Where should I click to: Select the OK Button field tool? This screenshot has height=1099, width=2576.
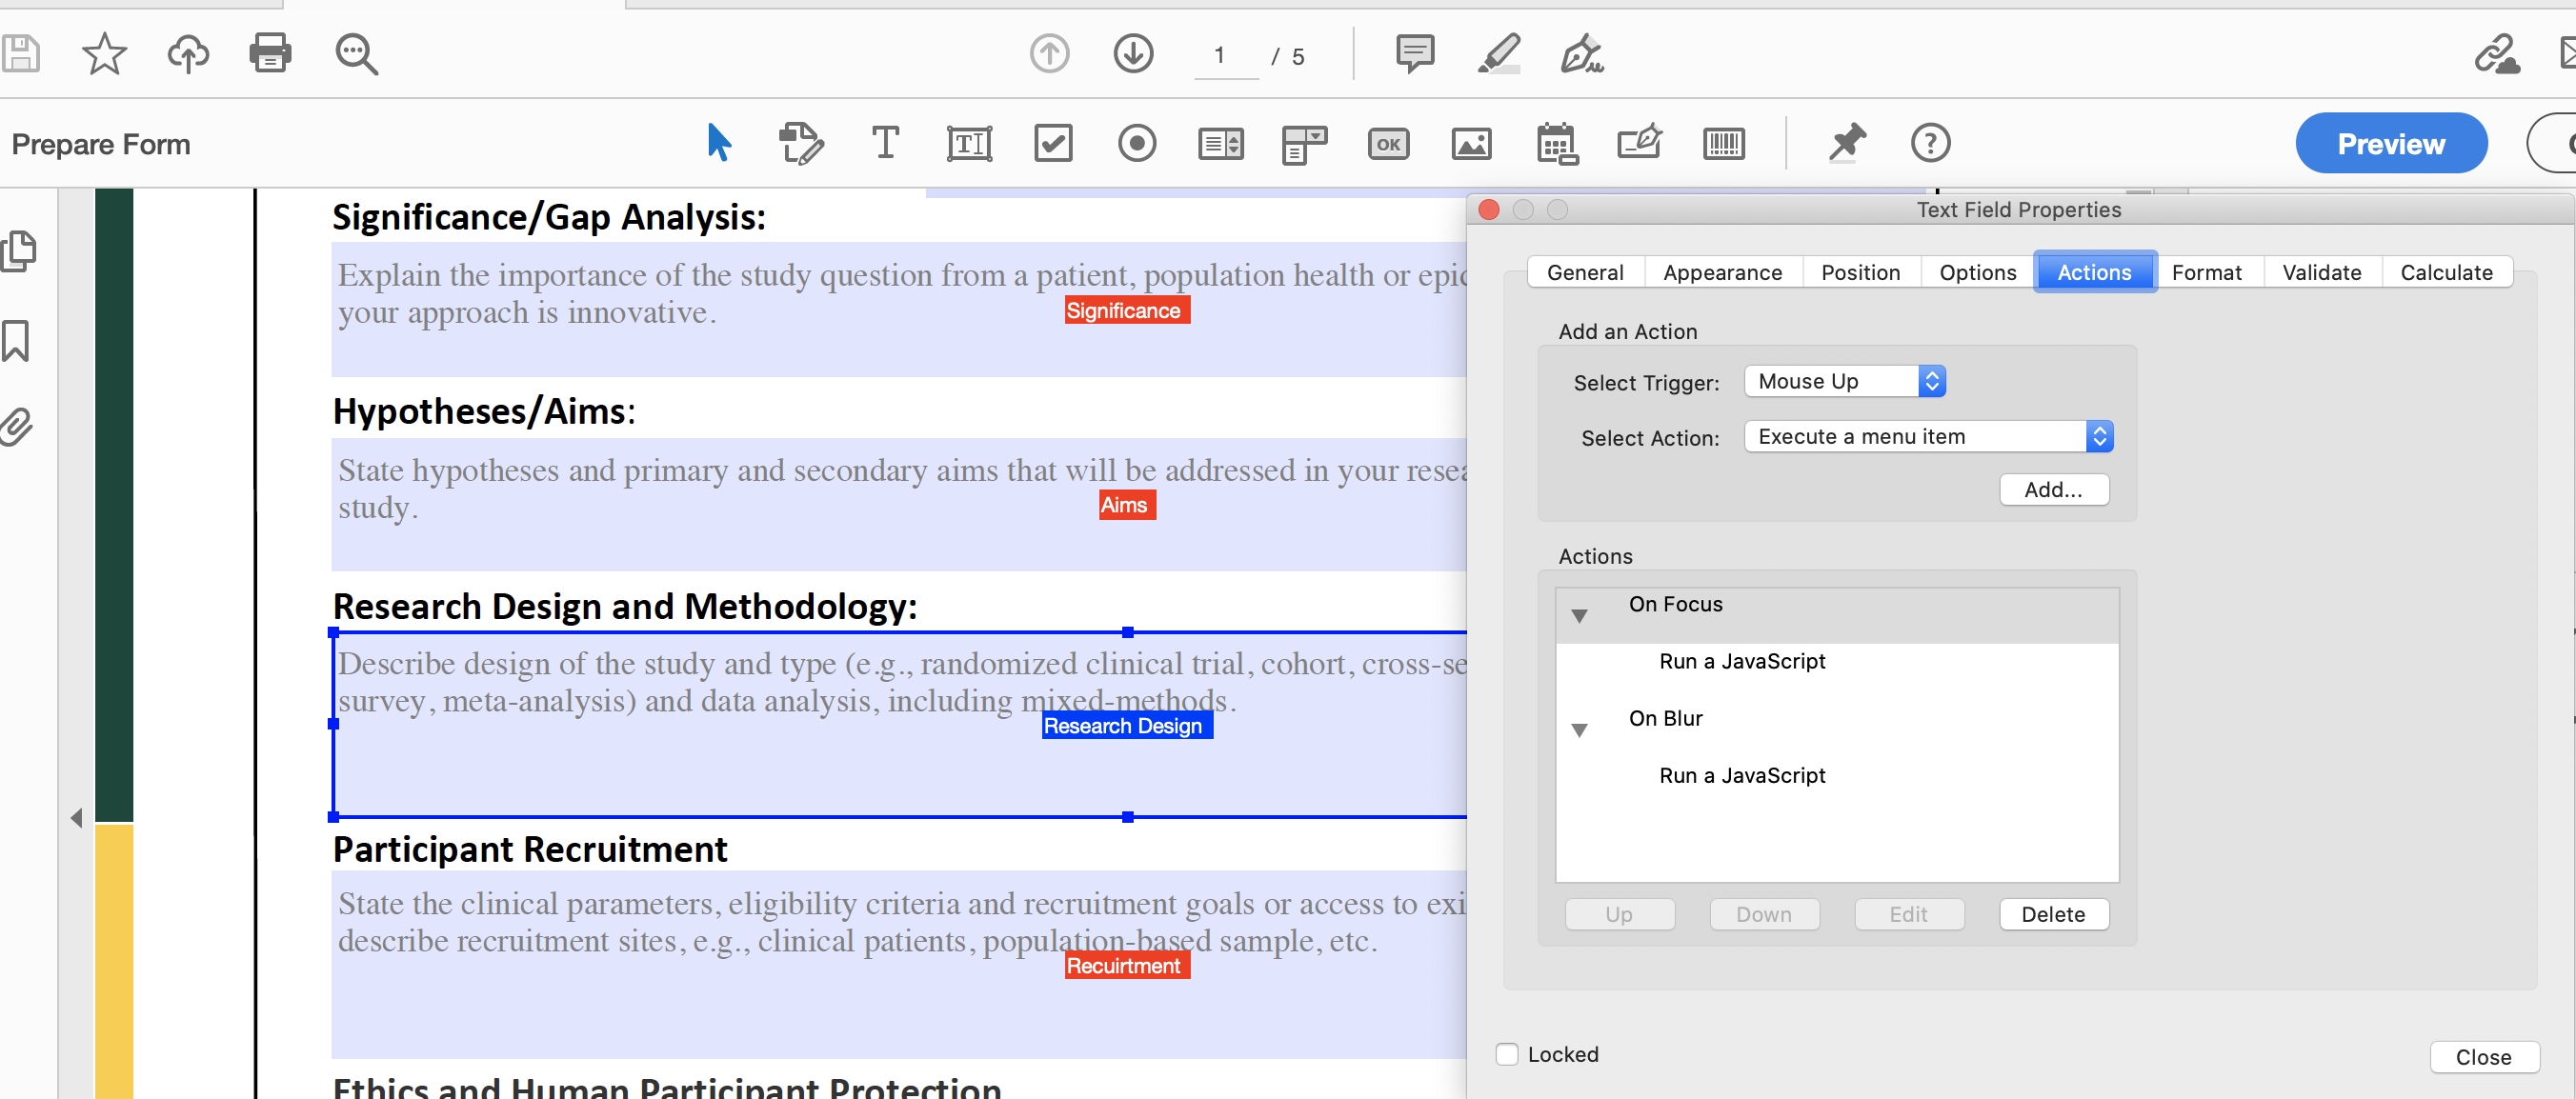[1388, 143]
